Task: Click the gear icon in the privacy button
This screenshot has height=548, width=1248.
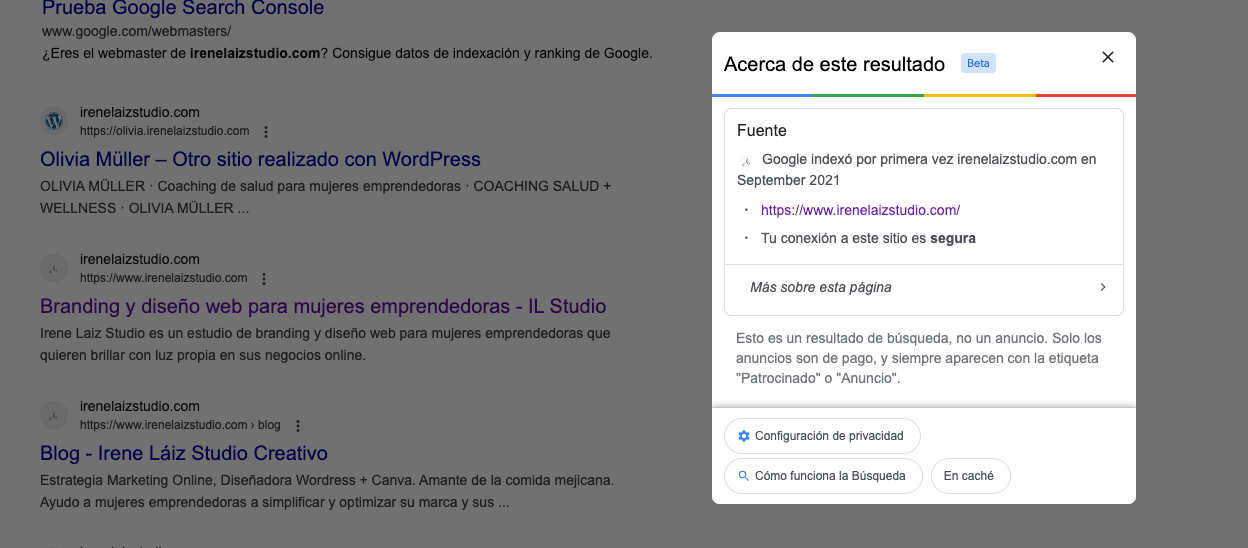Action: 743,436
